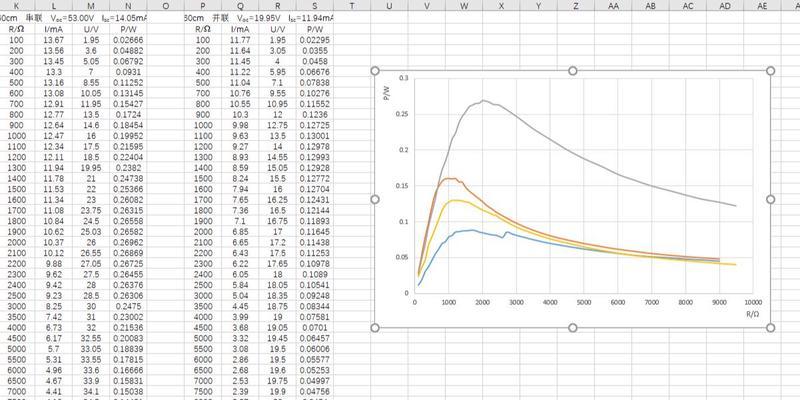Viewport: 800px width, 400px height.
Task: Click the U/V header in column R
Action: [277, 29]
